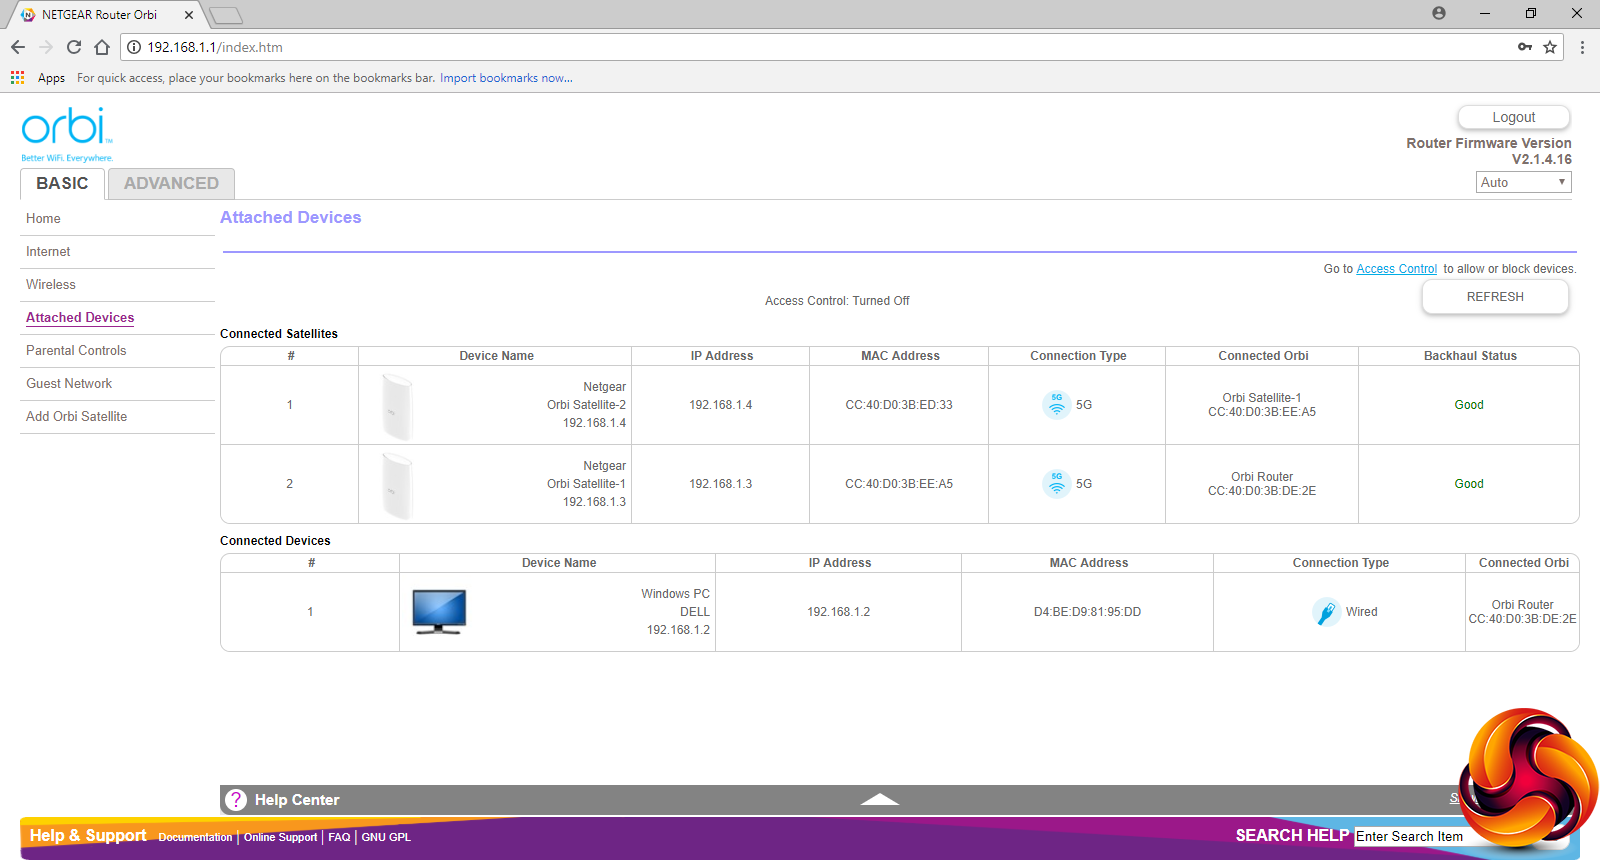Open the Chrome Apps shortcut
Image resolution: width=1600 pixels, height=860 pixels.
[x=38, y=78]
